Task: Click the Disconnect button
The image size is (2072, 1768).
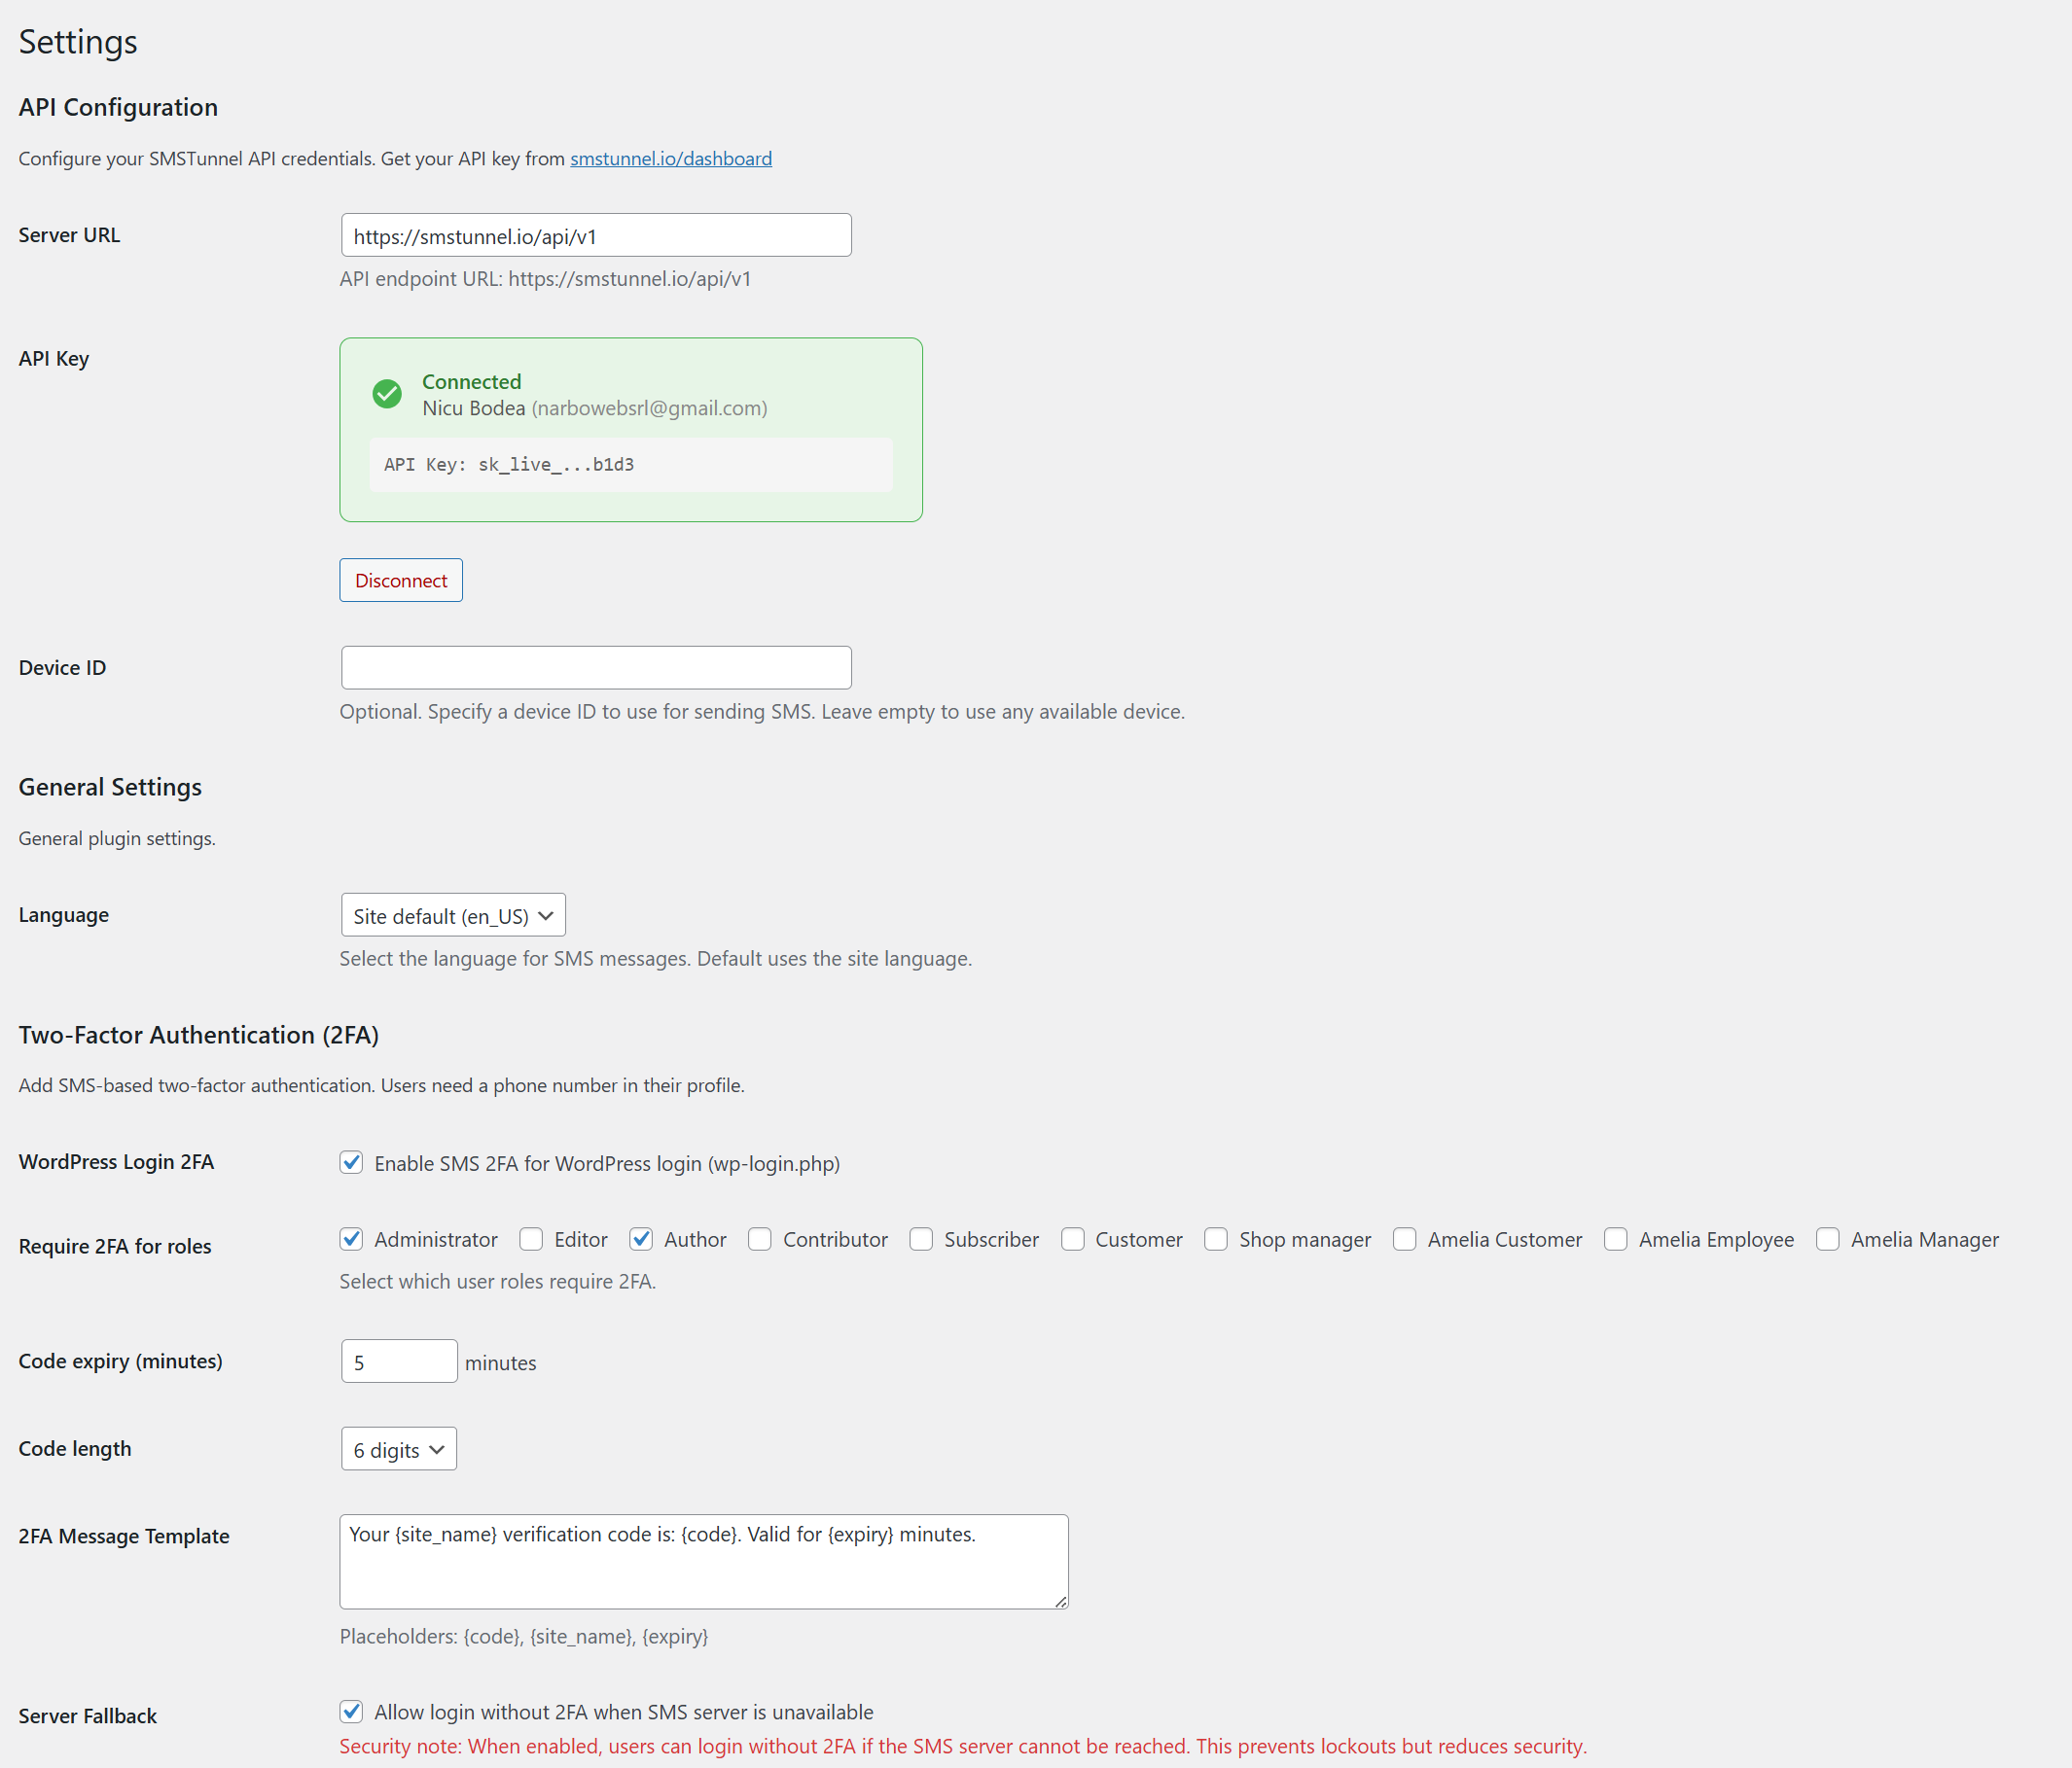Action: (x=400, y=580)
